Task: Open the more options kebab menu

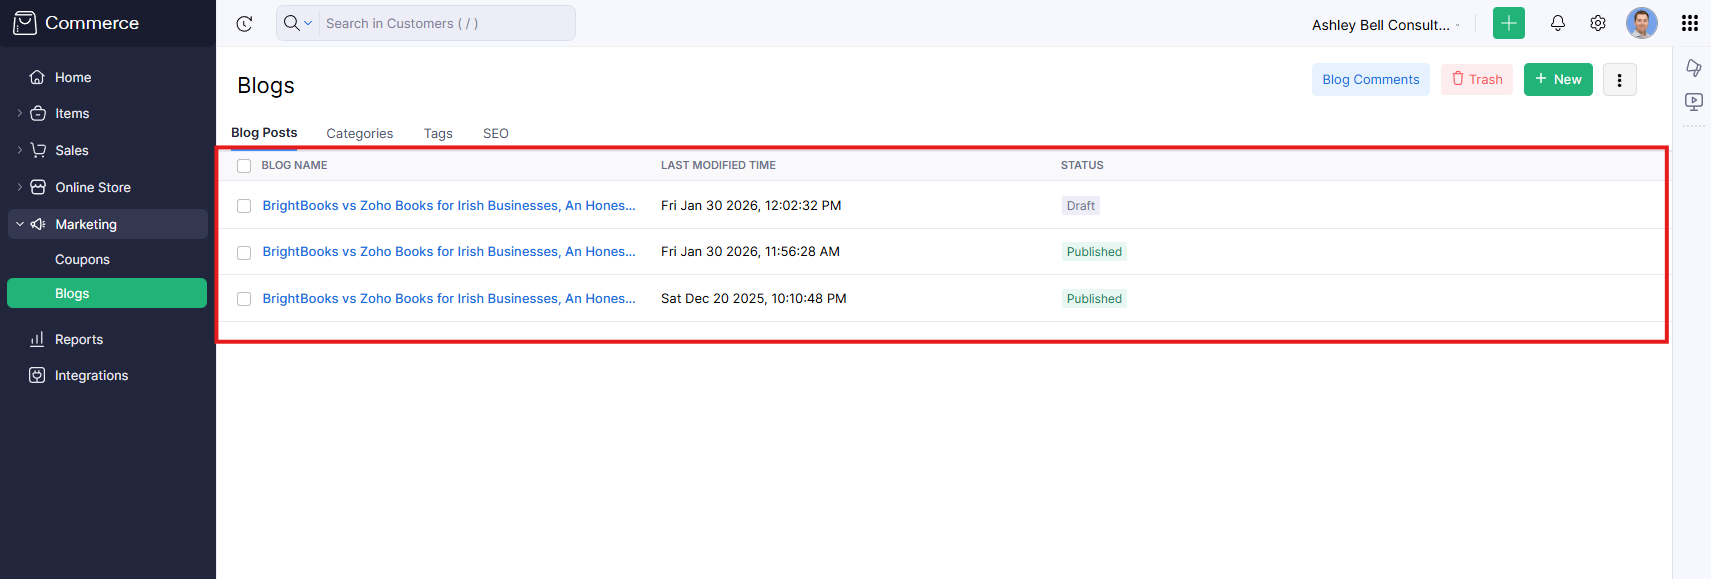Action: 1619,80
